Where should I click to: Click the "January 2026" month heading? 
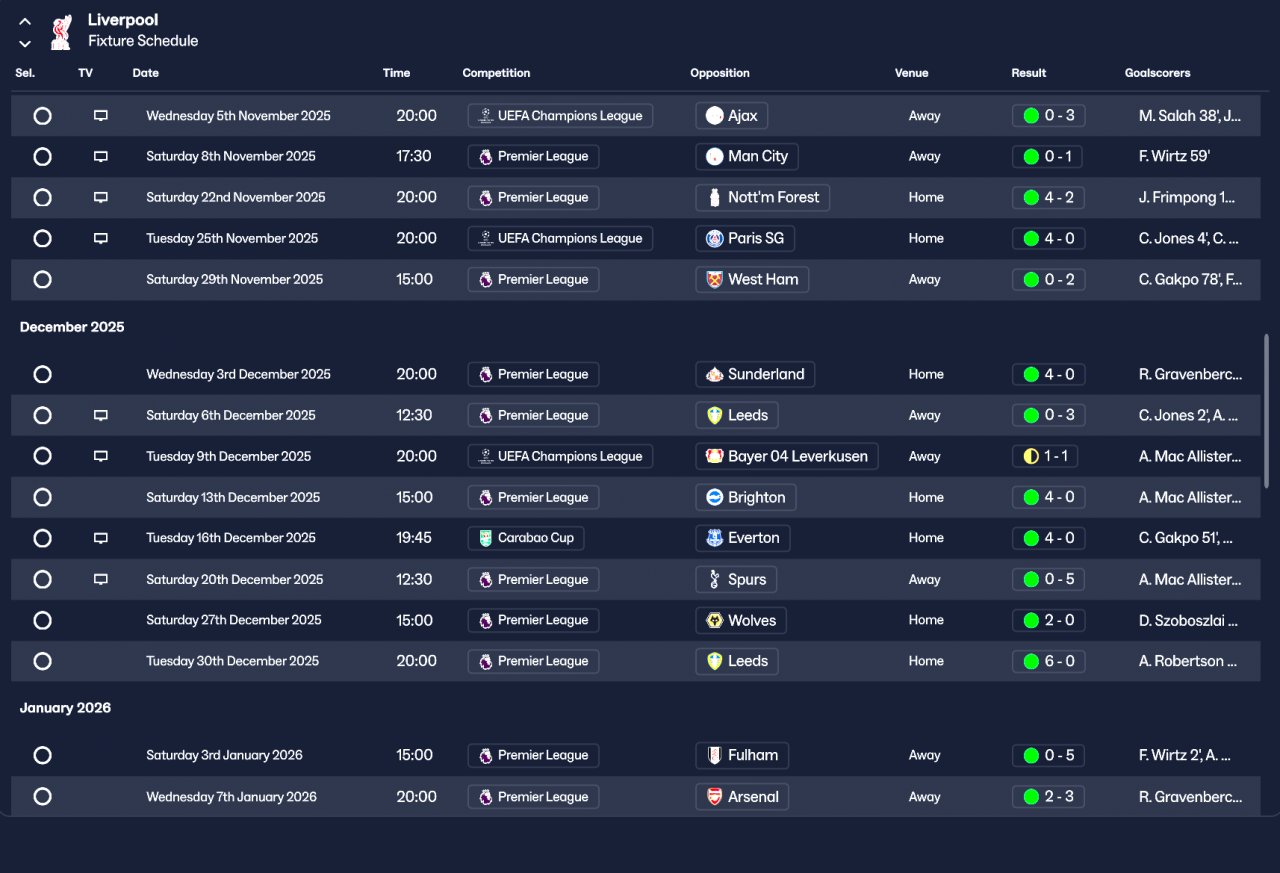click(x=65, y=708)
